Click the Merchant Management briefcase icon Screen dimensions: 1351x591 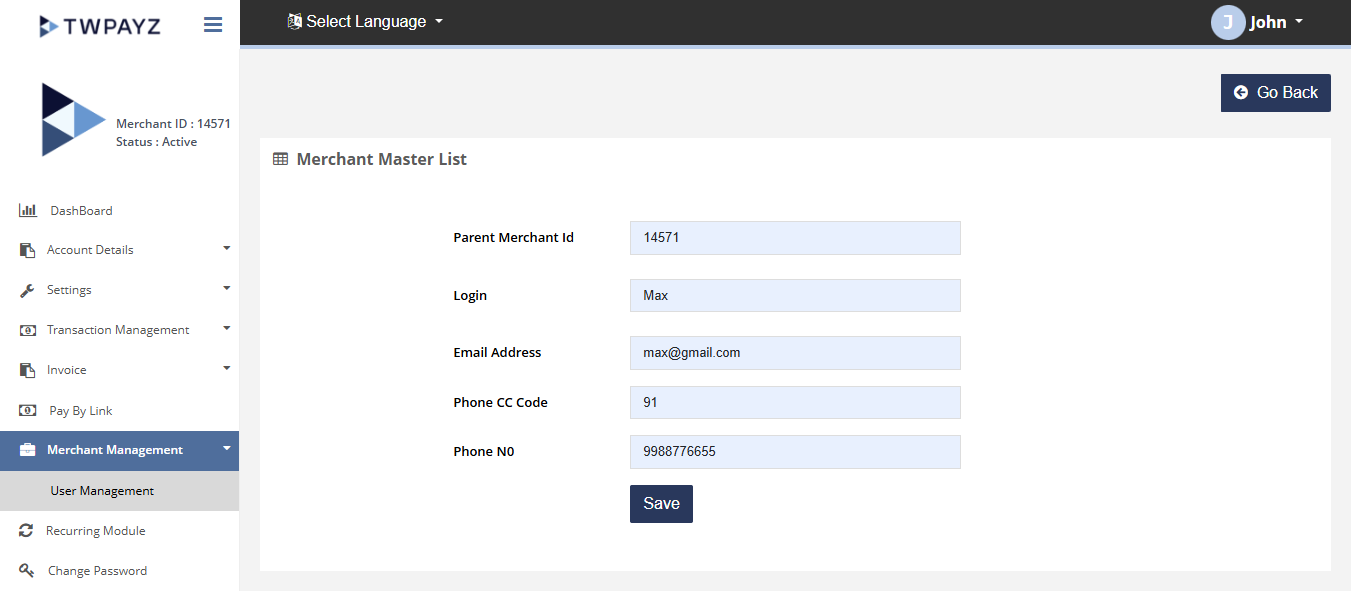tap(28, 451)
